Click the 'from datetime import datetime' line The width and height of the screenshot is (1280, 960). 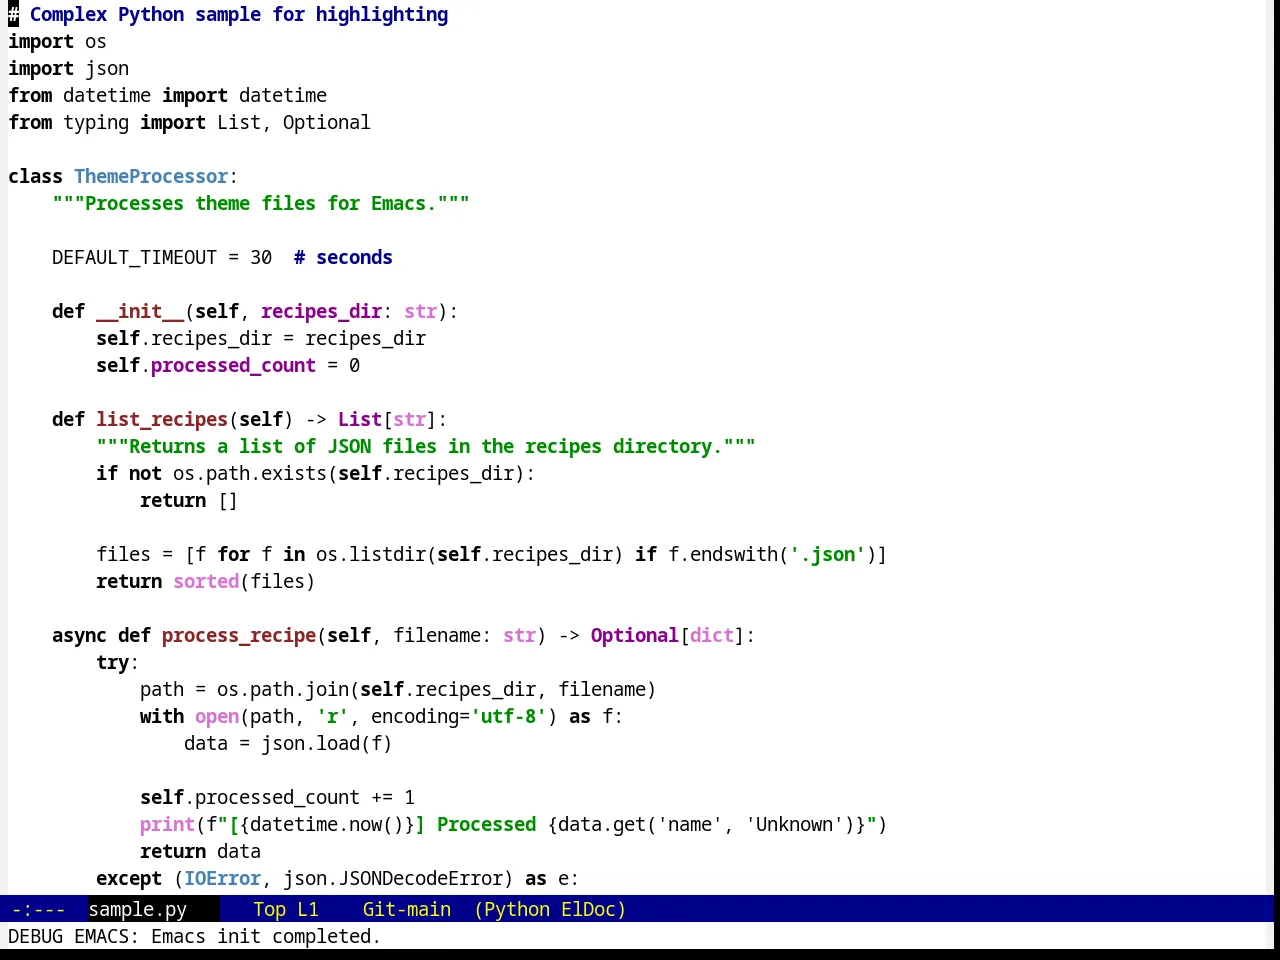(x=168, y=95)
